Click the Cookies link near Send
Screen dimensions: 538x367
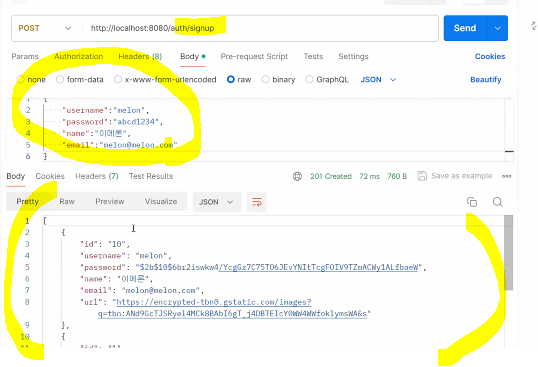(490, 56)
